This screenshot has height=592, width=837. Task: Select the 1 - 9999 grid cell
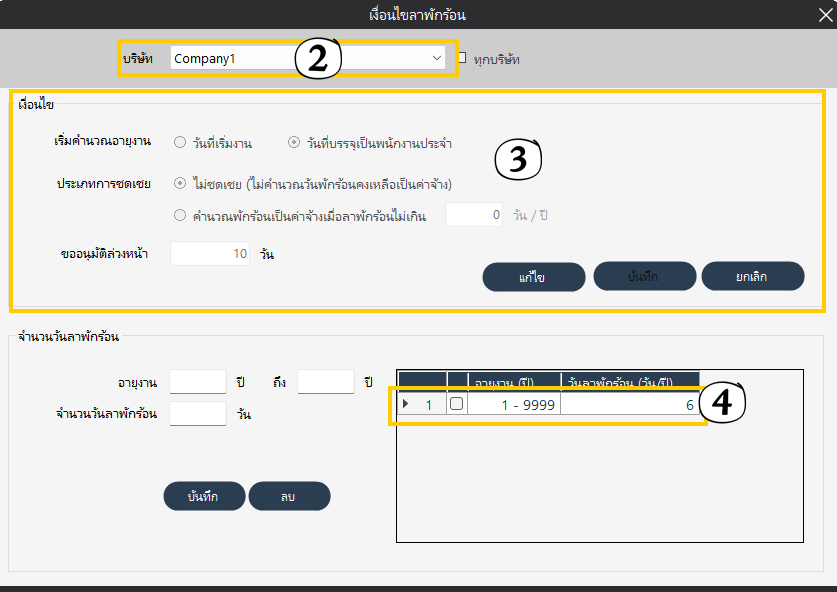[x=514, y=404]
